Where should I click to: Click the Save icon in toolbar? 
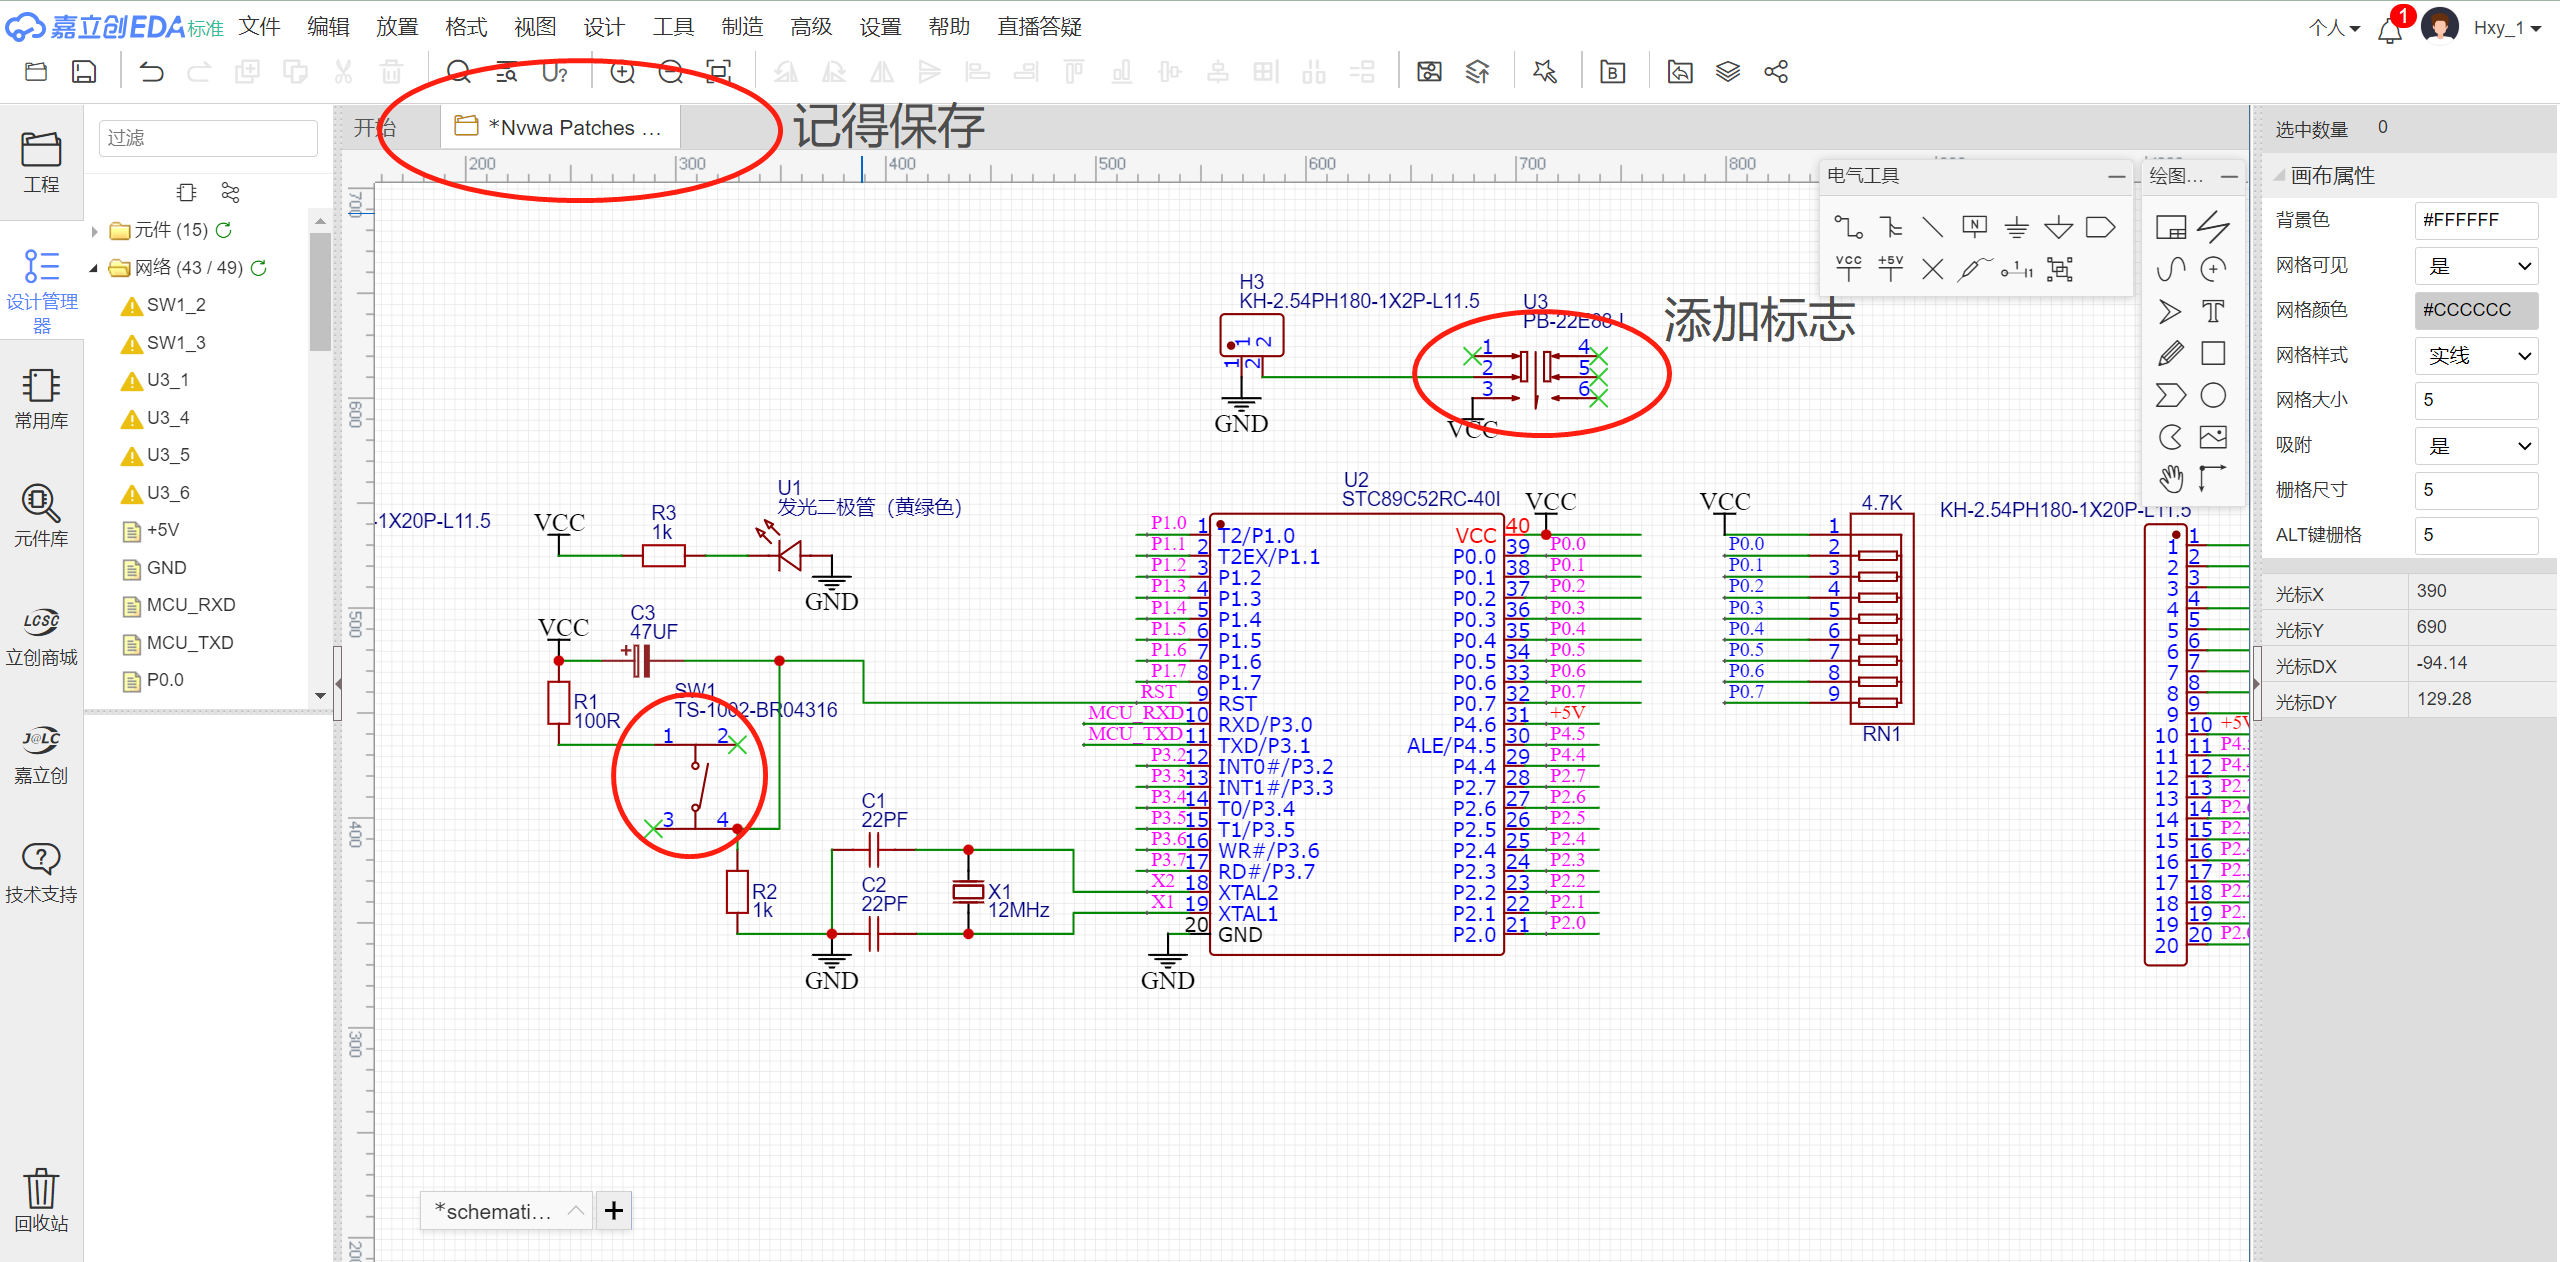[84, 72]
